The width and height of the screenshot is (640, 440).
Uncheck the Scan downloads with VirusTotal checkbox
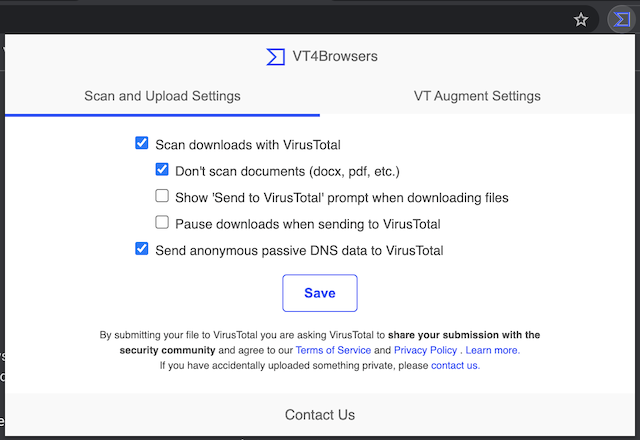pyautogui.click(x=142, y=144)
